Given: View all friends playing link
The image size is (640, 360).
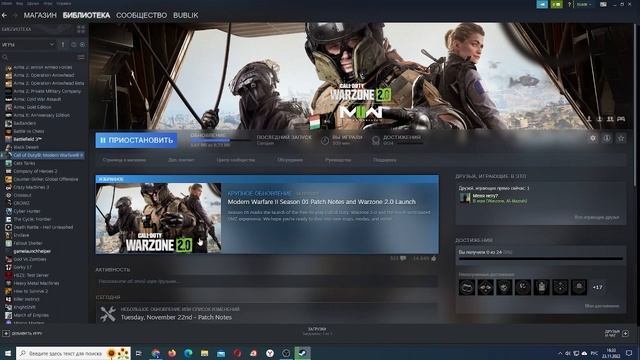Looking at the screenshot, I should 596,217.
